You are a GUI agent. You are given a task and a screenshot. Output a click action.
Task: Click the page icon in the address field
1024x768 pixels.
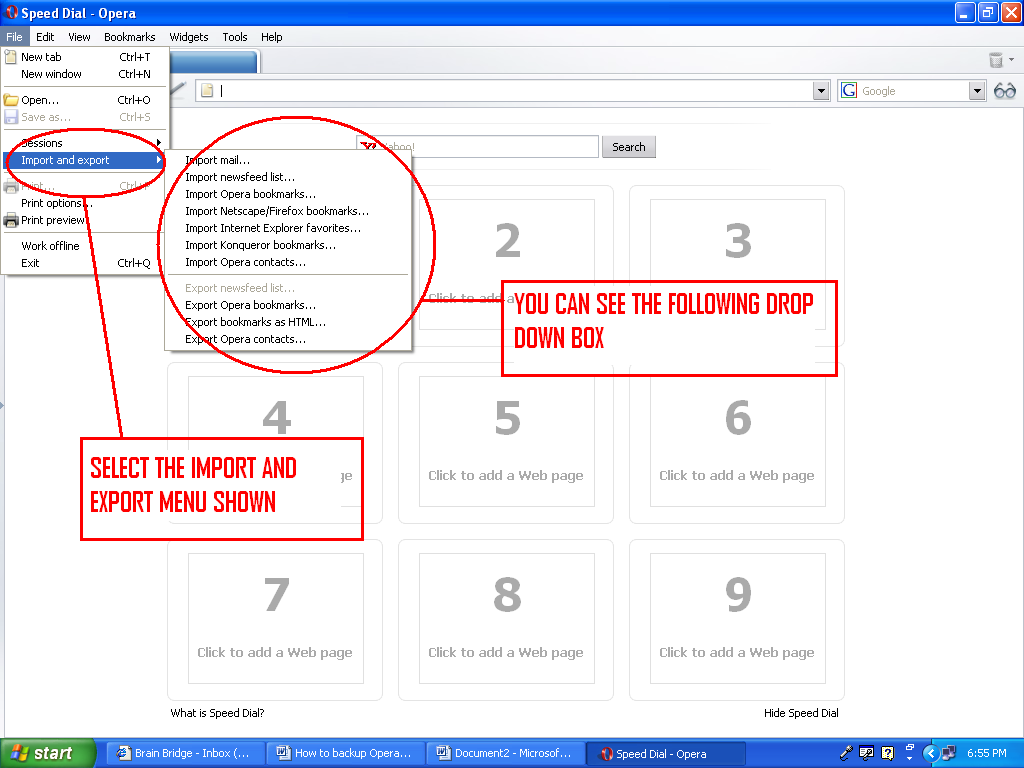click(x=207, y=91)
